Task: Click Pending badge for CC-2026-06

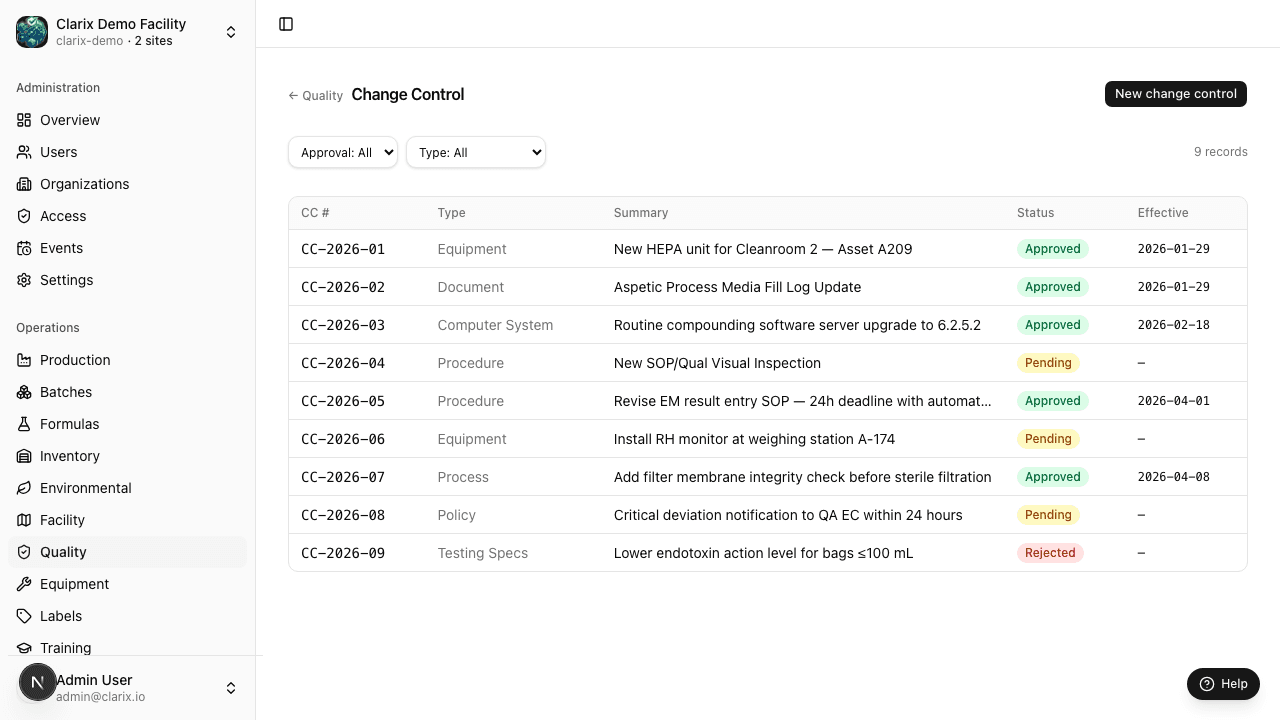Action: pyautogui.click(x=1048, y=439)
